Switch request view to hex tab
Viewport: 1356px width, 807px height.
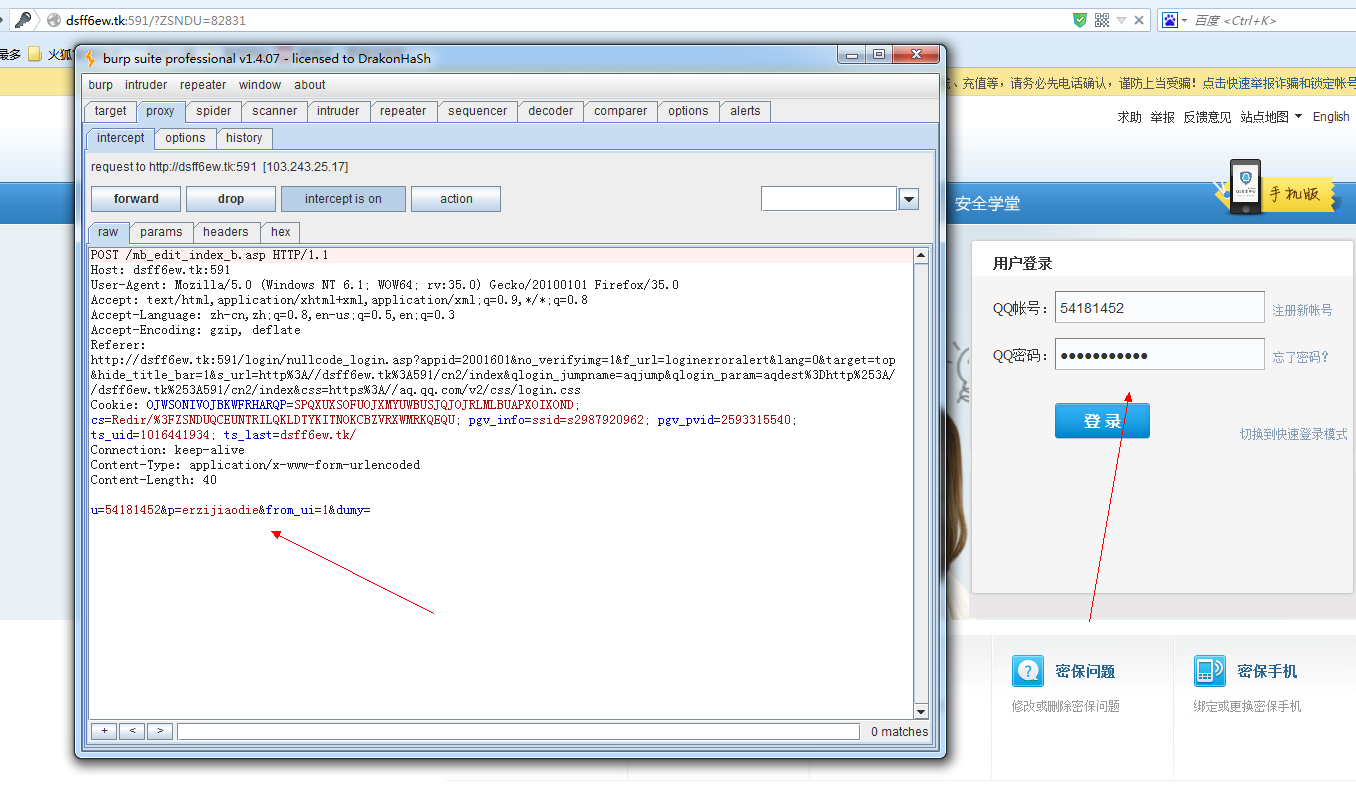[x=281, y=232]
